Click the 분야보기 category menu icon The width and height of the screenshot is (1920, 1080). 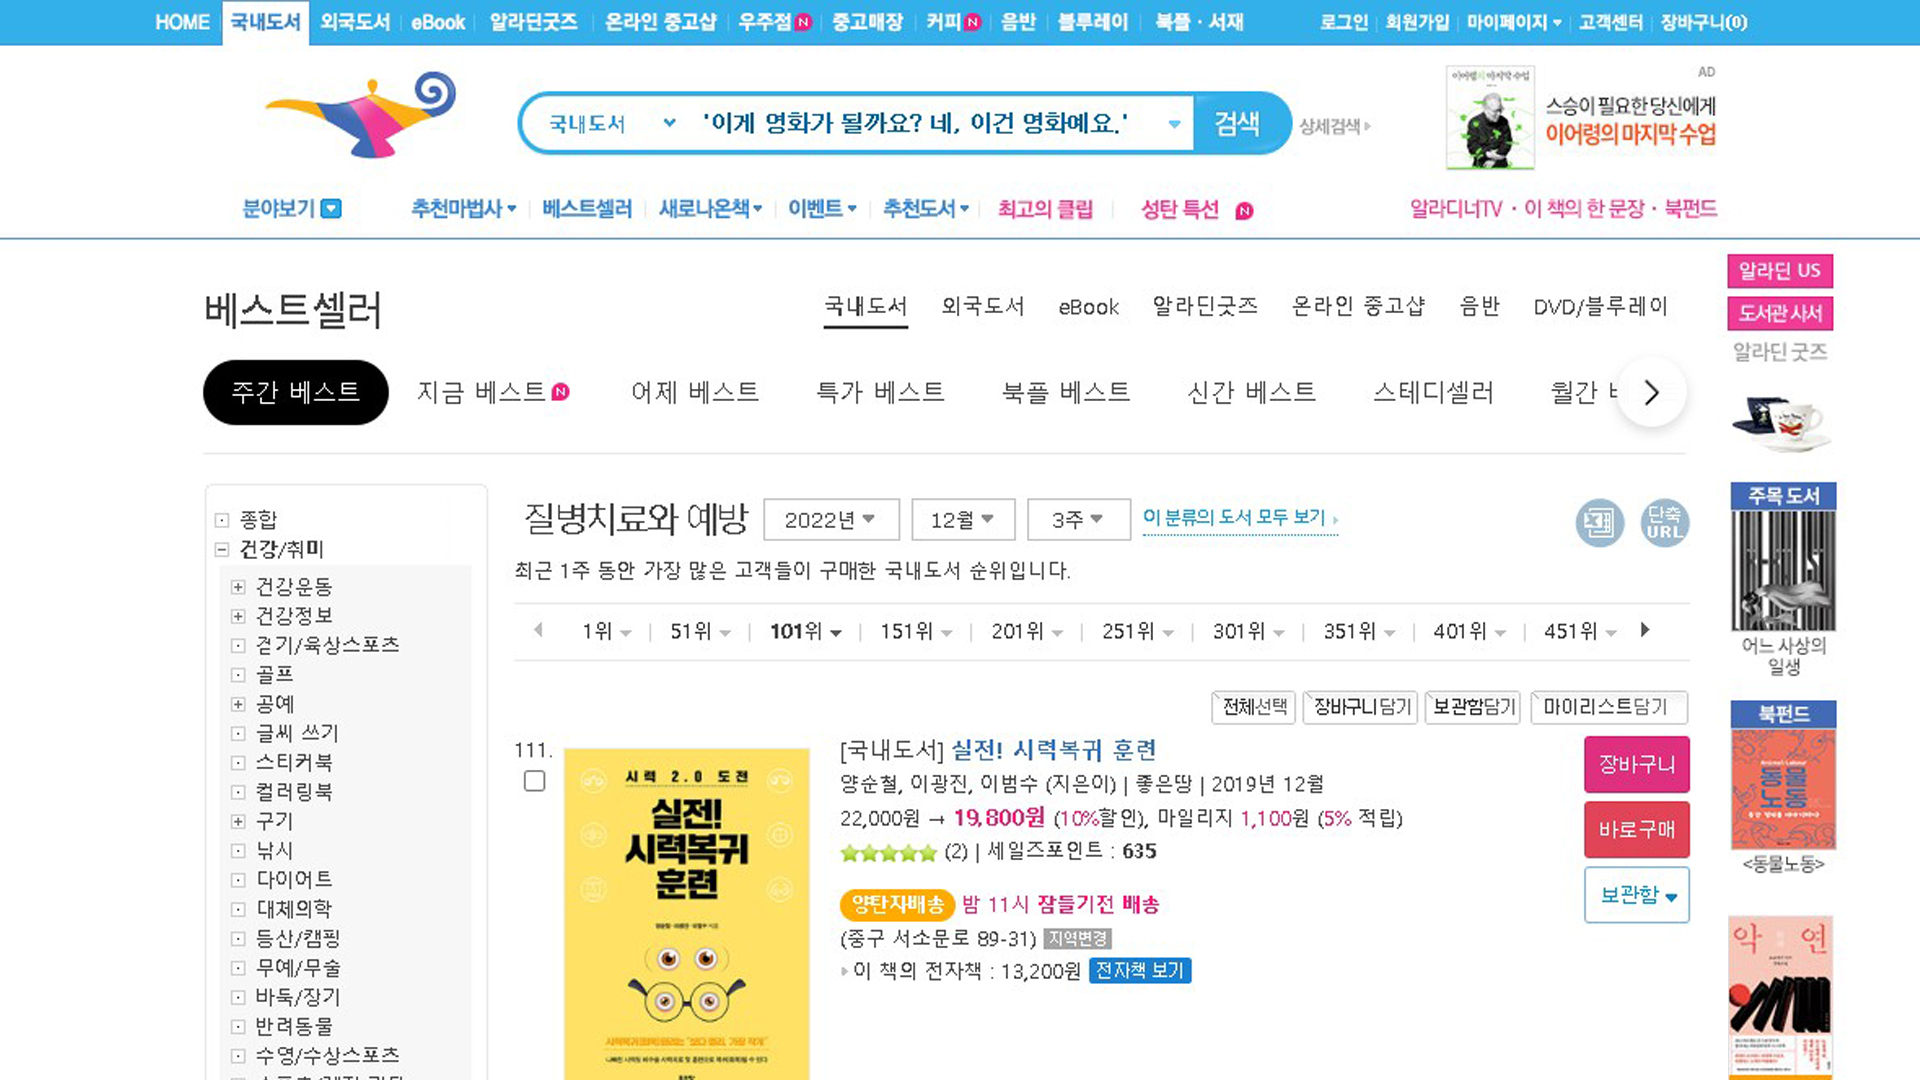[331, 209]
